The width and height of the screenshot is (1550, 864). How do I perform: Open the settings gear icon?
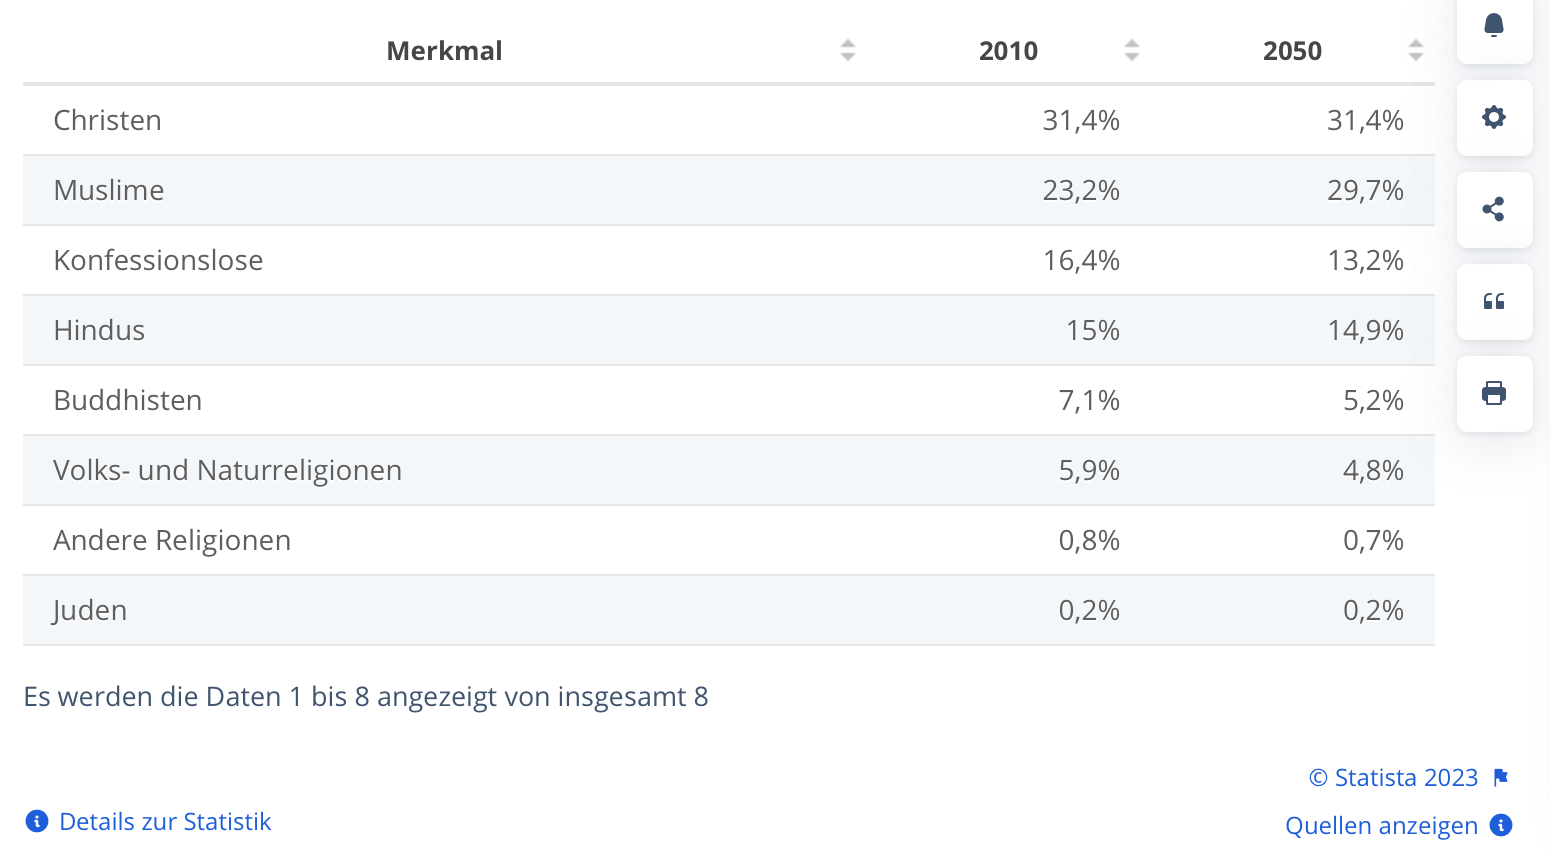pos(1494,117)
